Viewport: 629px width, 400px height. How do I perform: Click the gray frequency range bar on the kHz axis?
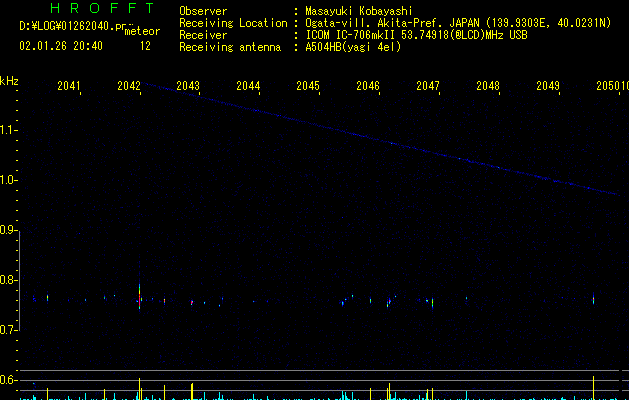click(x=19, y=281)
